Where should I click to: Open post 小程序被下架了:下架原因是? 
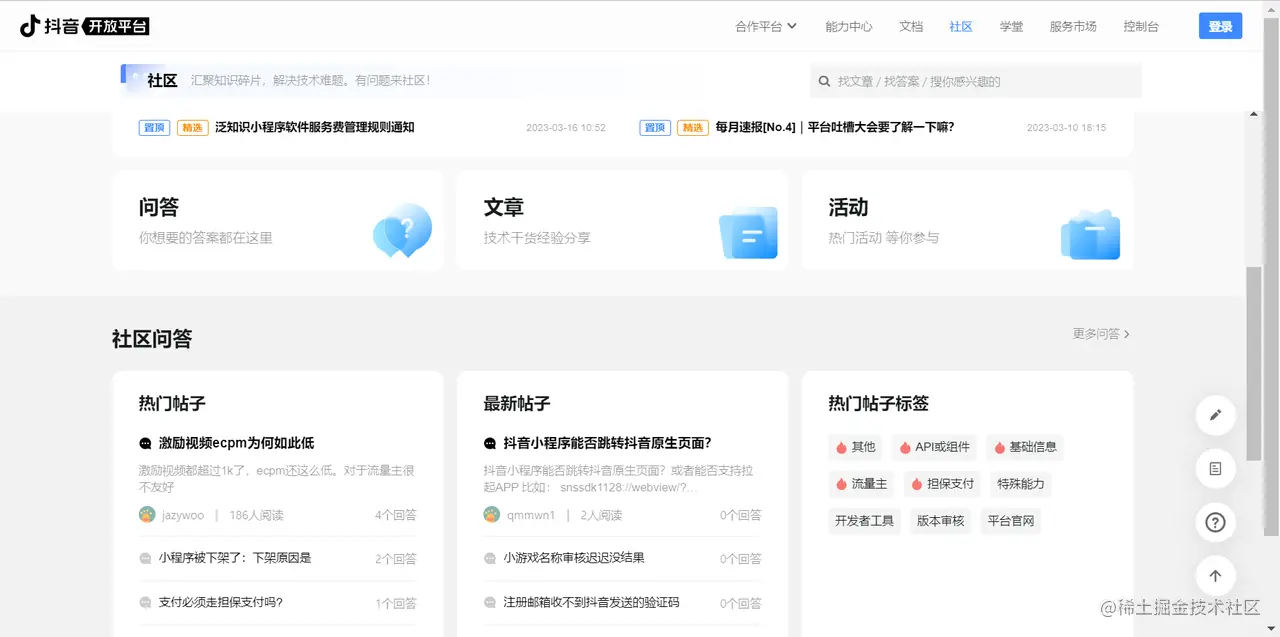[x=235, y=558]
